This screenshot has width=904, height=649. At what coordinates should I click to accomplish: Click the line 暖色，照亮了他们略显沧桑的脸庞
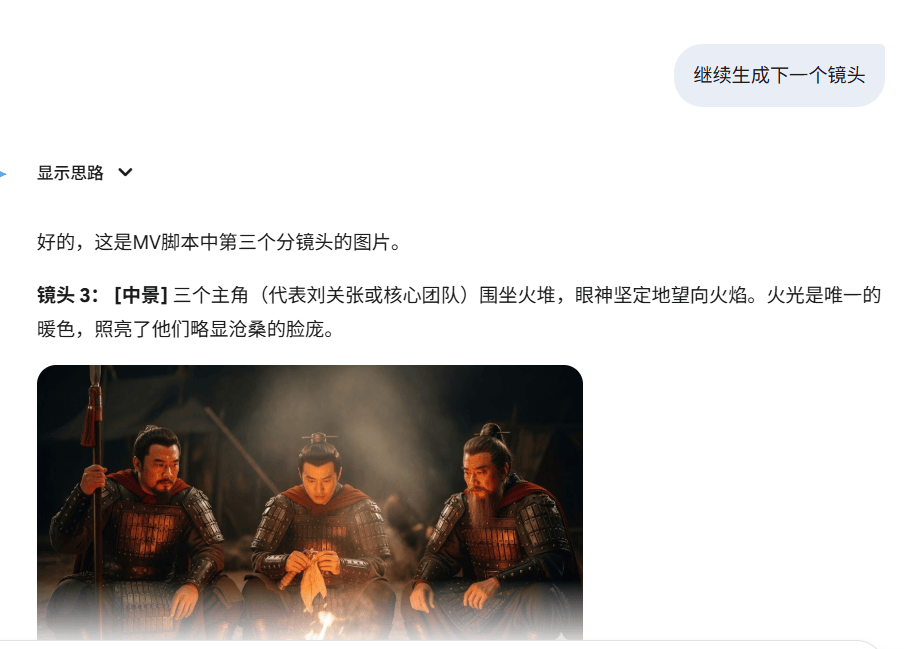click(185, 330)
